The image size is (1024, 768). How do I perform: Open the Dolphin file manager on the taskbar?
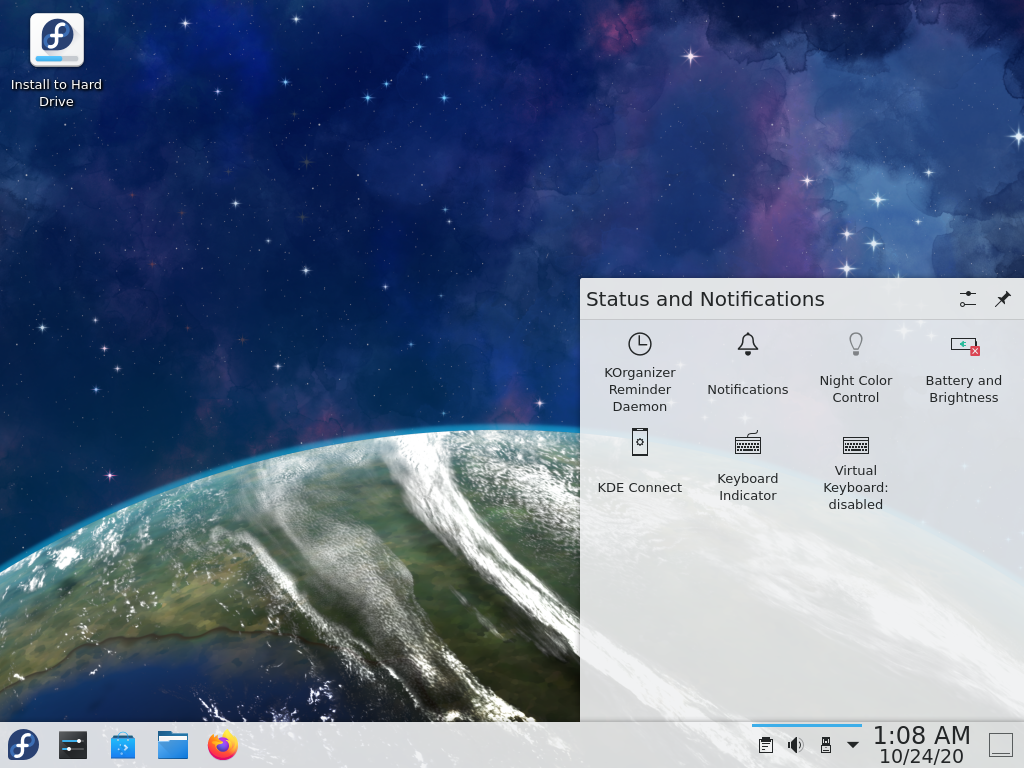173,745
